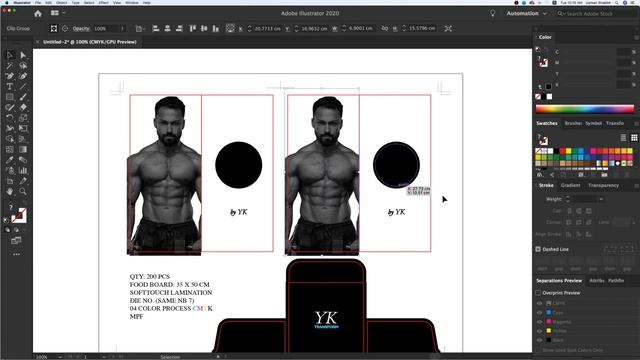Open the arrange documents dropdown
The height and width of the screenshot is (360, 640).
(x=58, y=13)
